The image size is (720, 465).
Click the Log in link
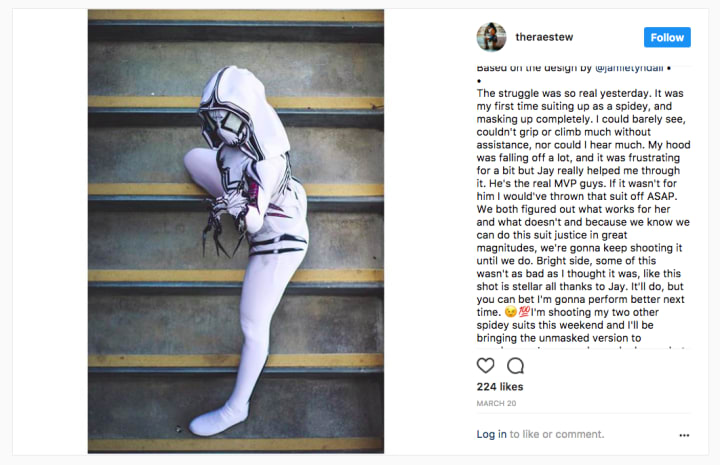point(491,434)
